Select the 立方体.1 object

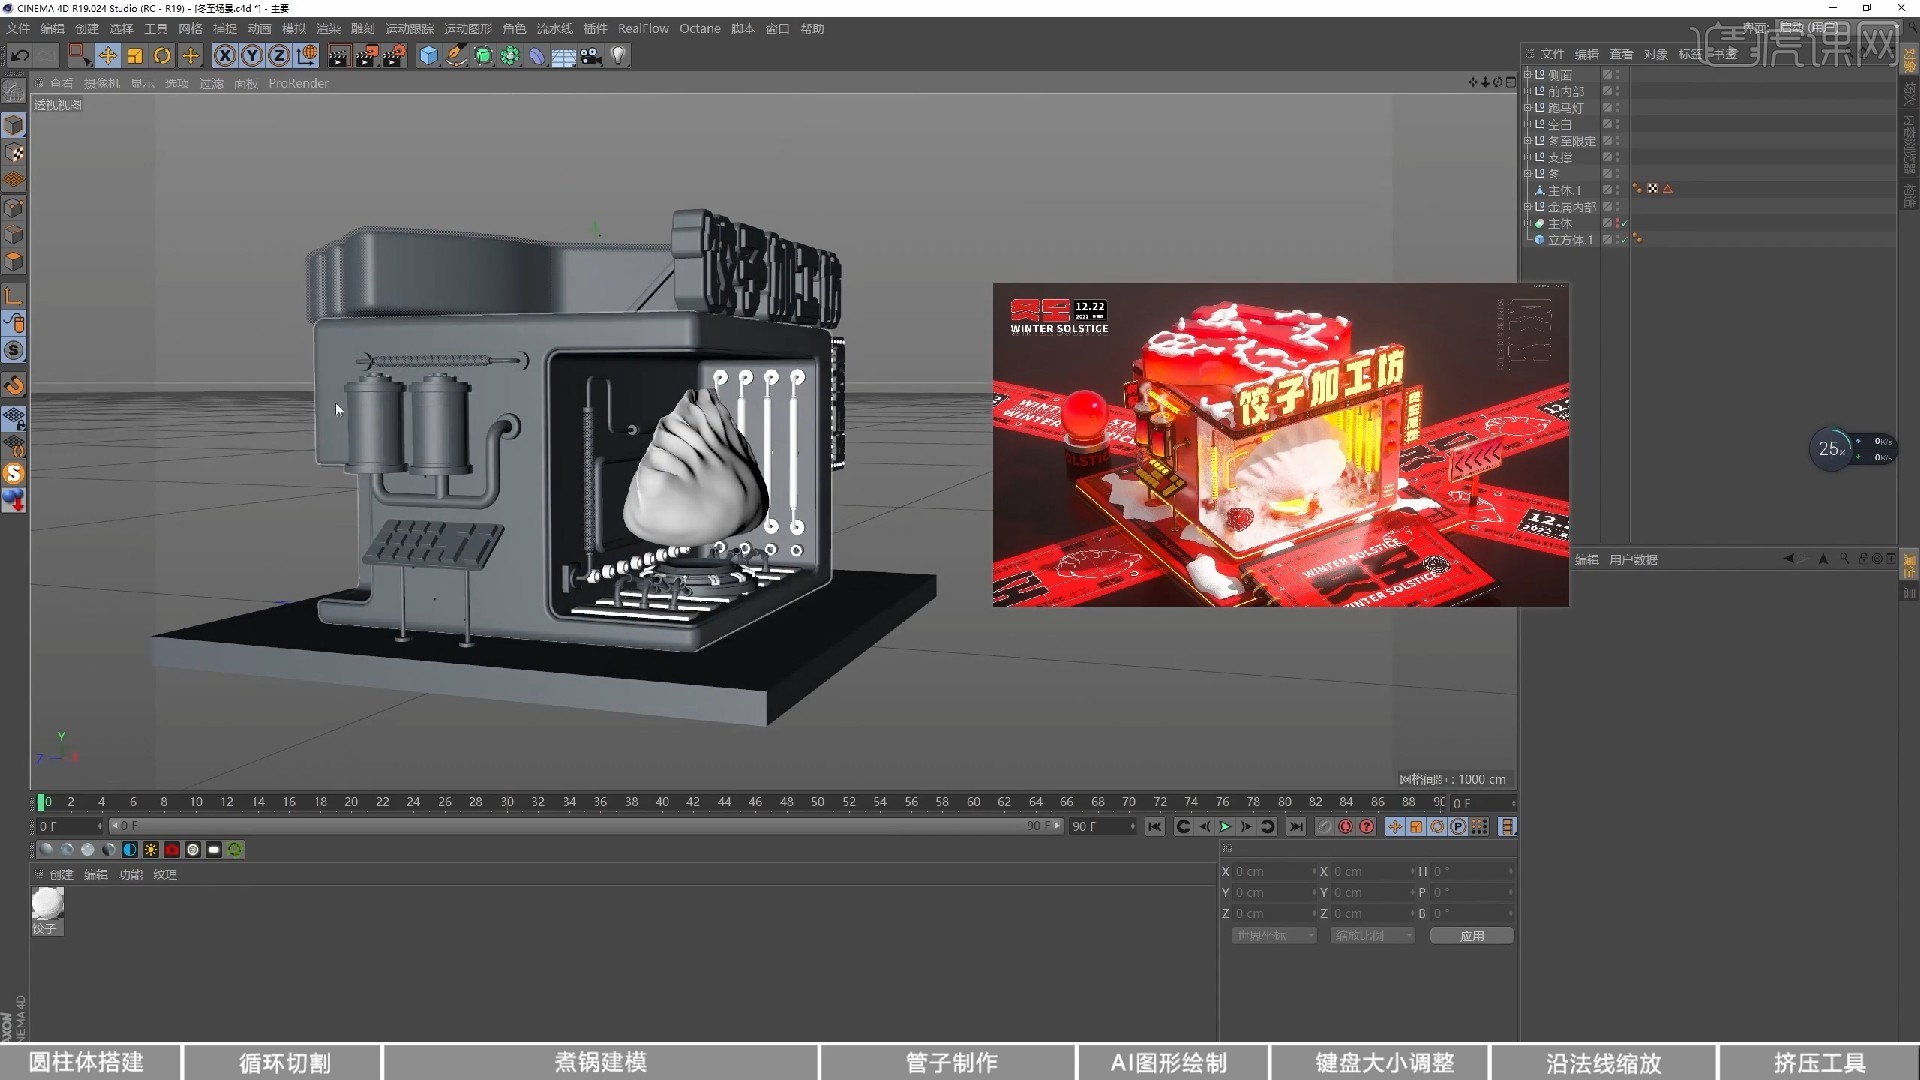[x=1570, y=240]
